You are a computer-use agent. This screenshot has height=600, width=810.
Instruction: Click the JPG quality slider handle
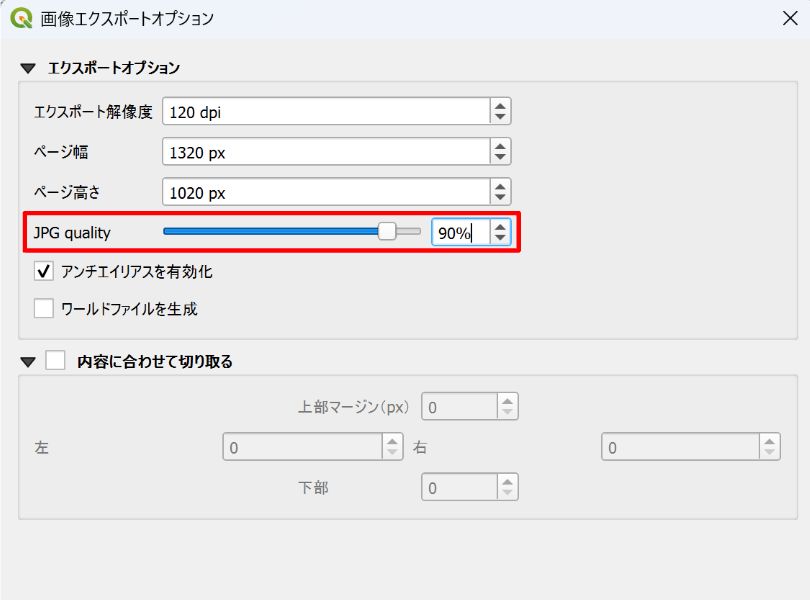click(386, 232)
